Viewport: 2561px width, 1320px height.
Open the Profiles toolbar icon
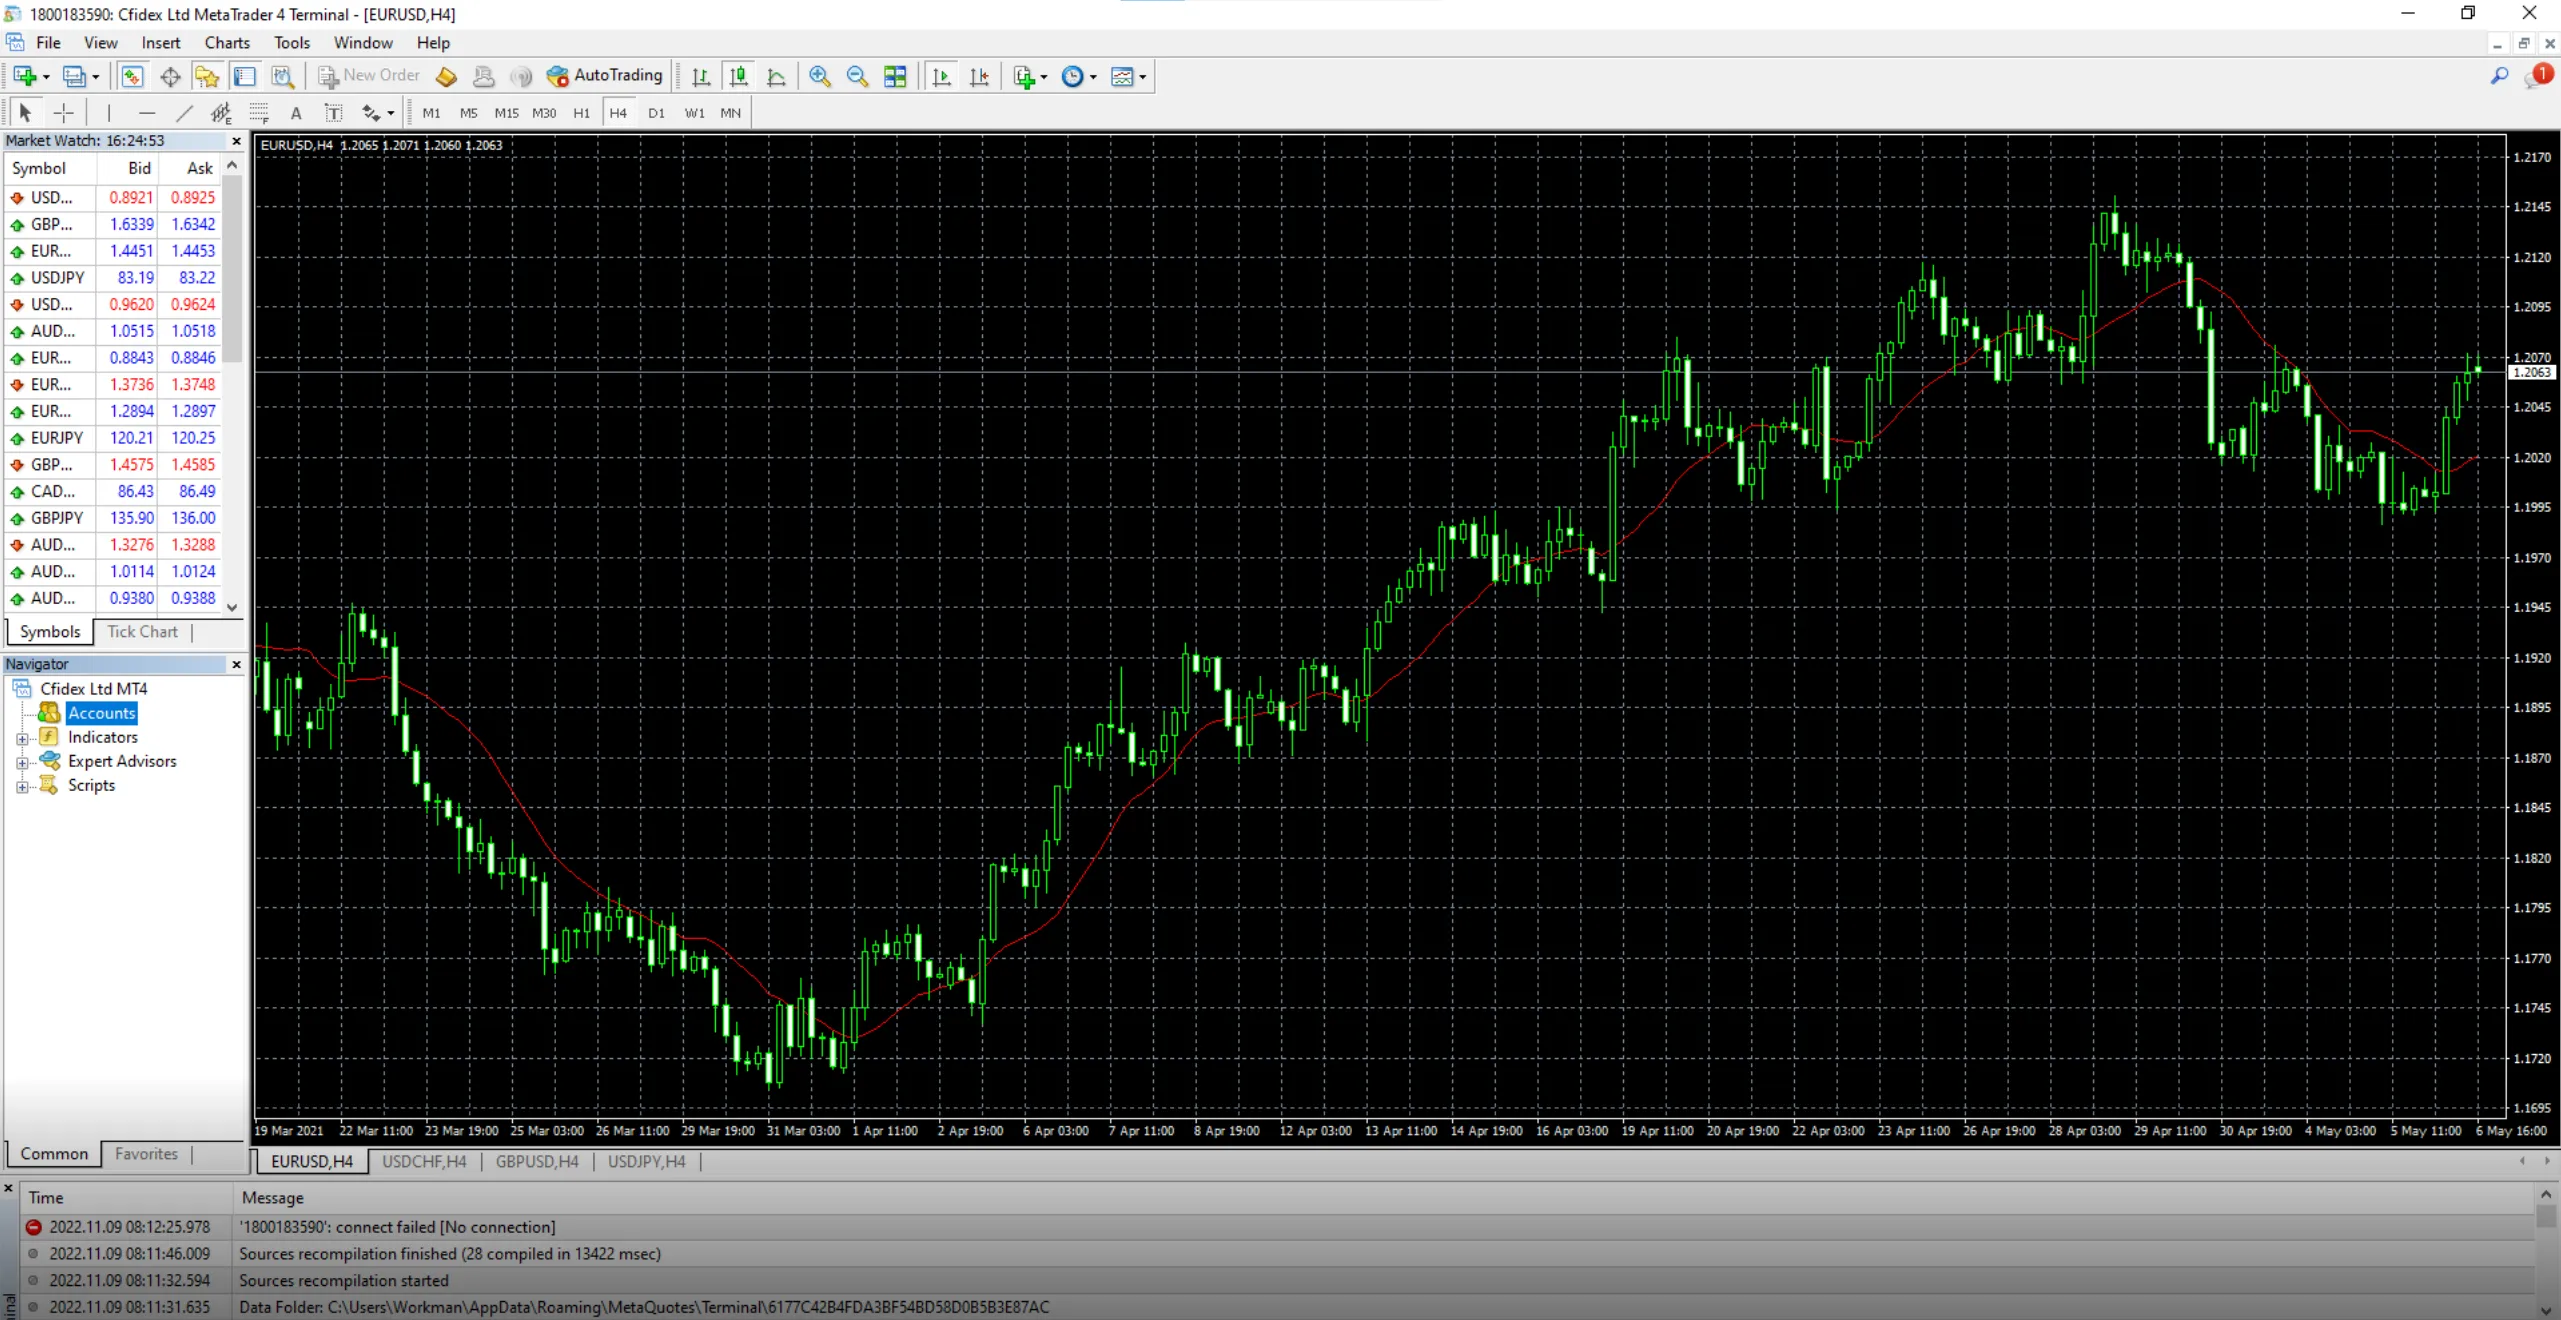point(74,76)
